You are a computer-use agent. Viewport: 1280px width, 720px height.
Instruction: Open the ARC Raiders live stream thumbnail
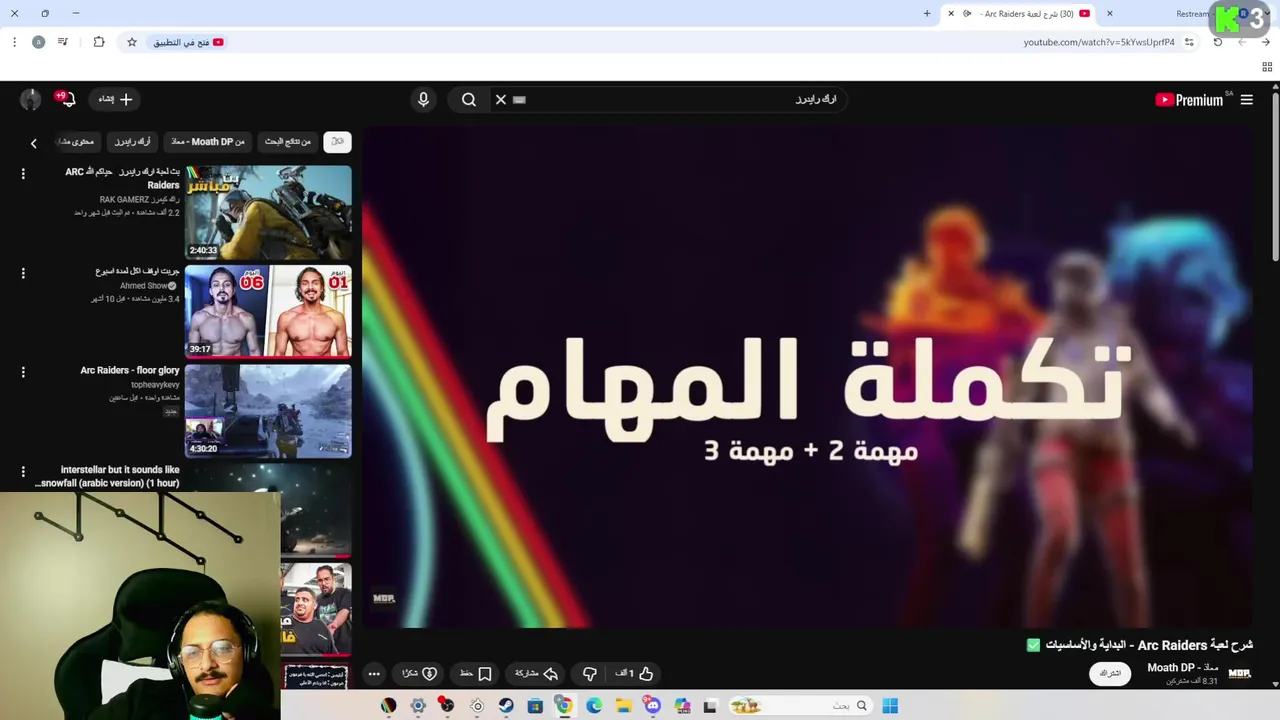pos(268,212)
